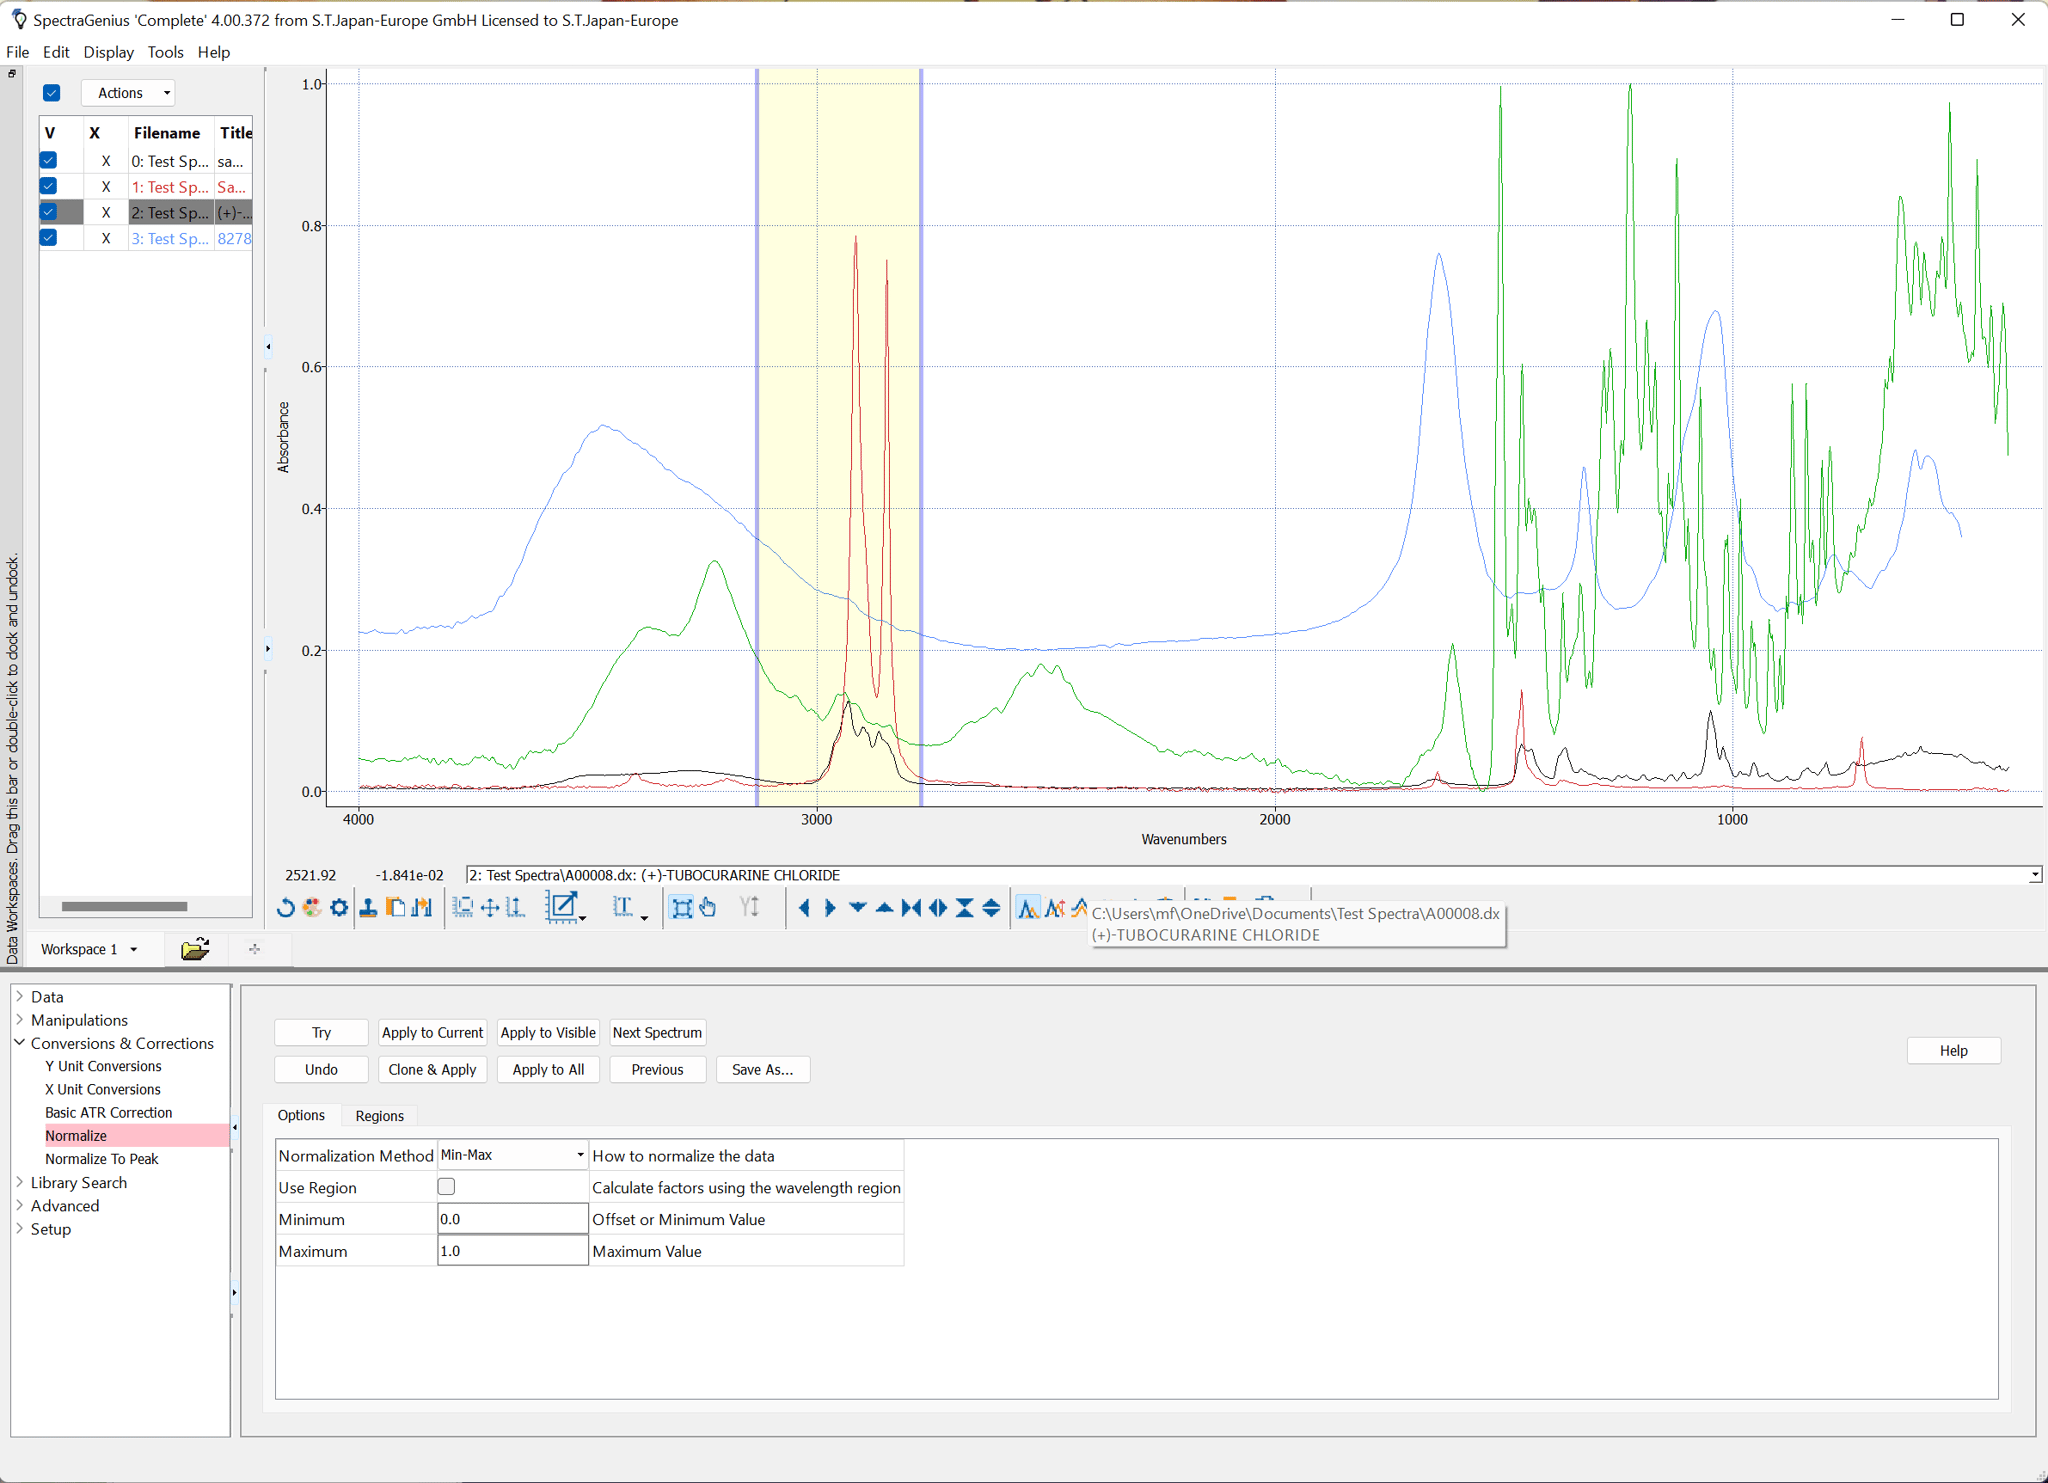This screenshot has height=1483, width=2048.
Task: Open the Workspace 1 folder icon
Action: click(195, 948)
